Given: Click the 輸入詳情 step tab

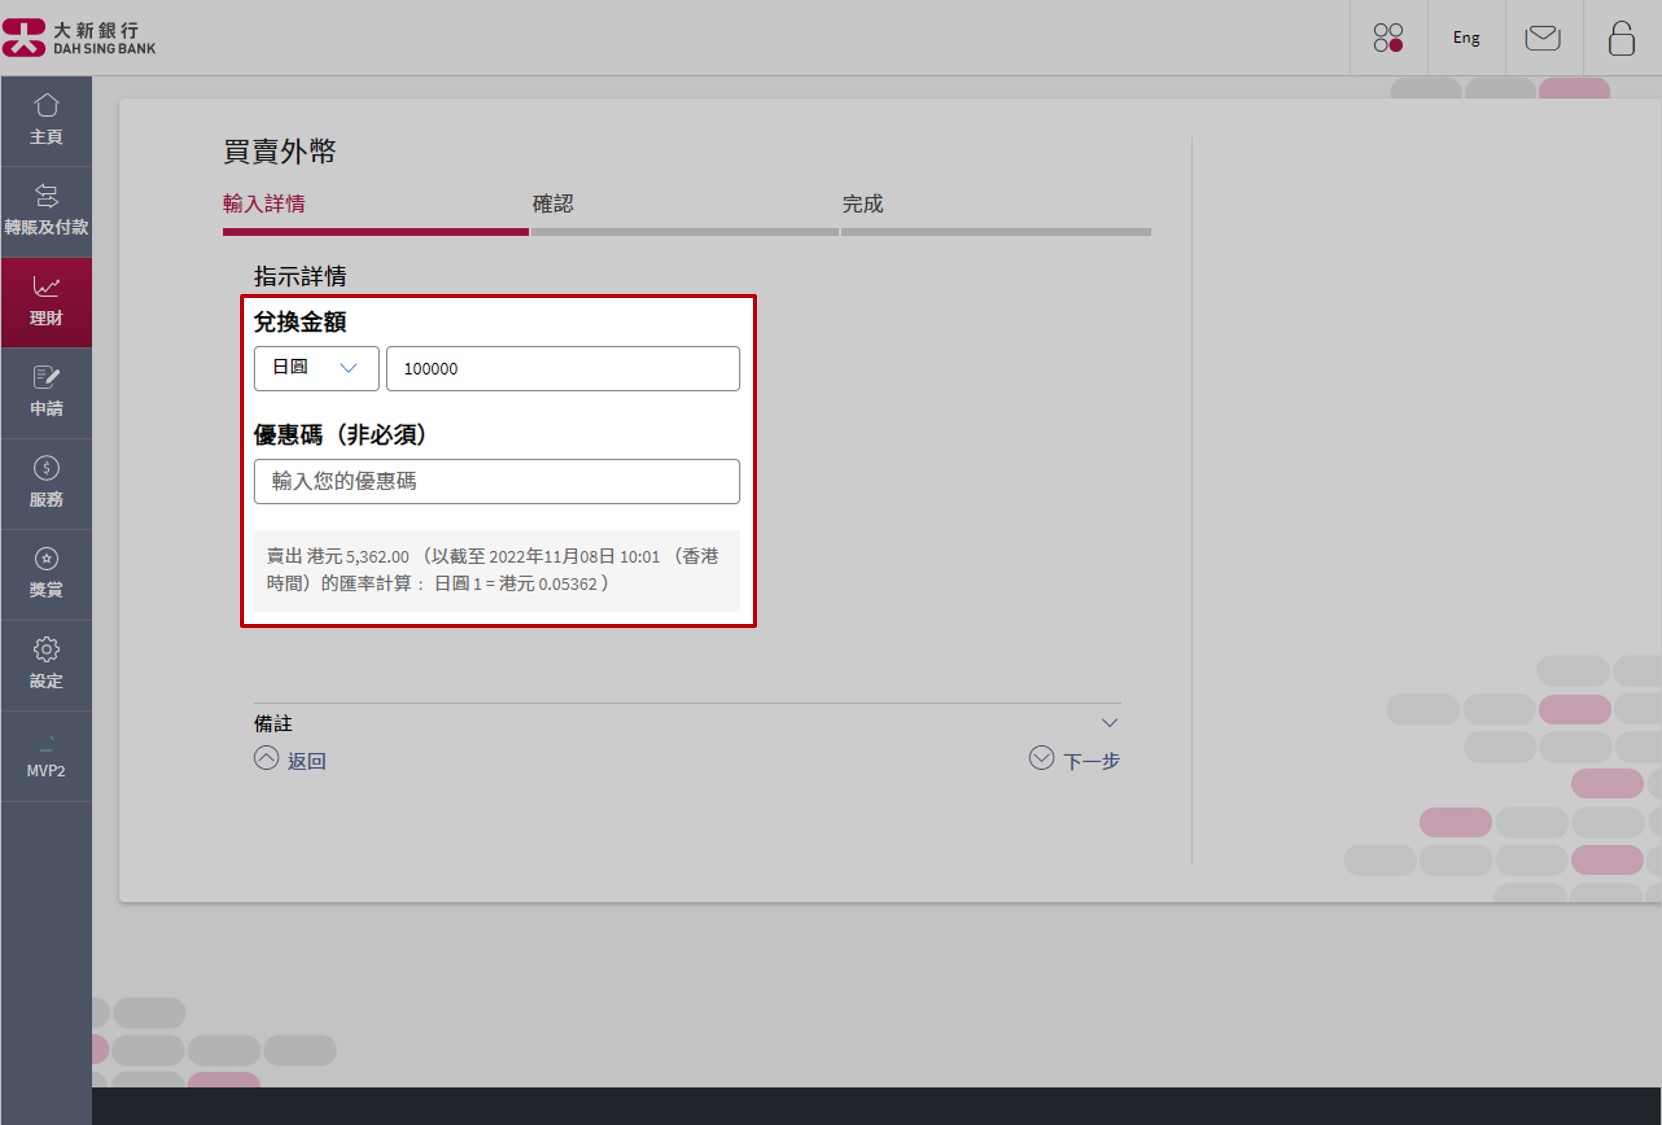Looking at the screenshot, I should [x=264, y=204].
